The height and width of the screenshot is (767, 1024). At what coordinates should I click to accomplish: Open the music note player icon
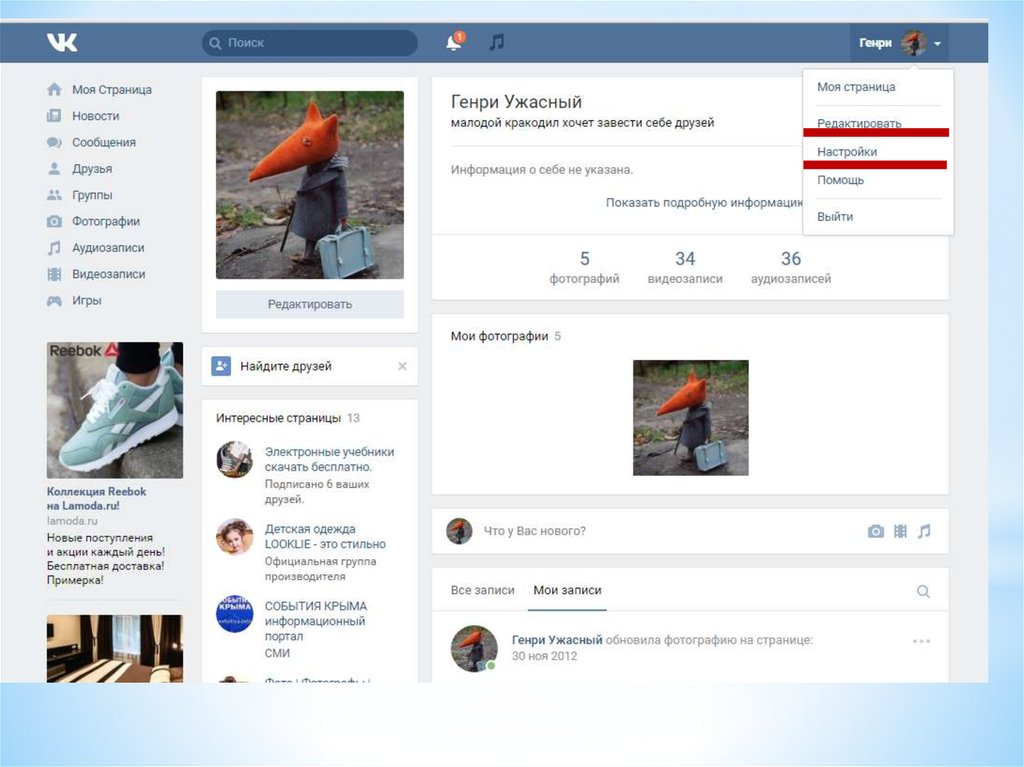tap(496, 43)
